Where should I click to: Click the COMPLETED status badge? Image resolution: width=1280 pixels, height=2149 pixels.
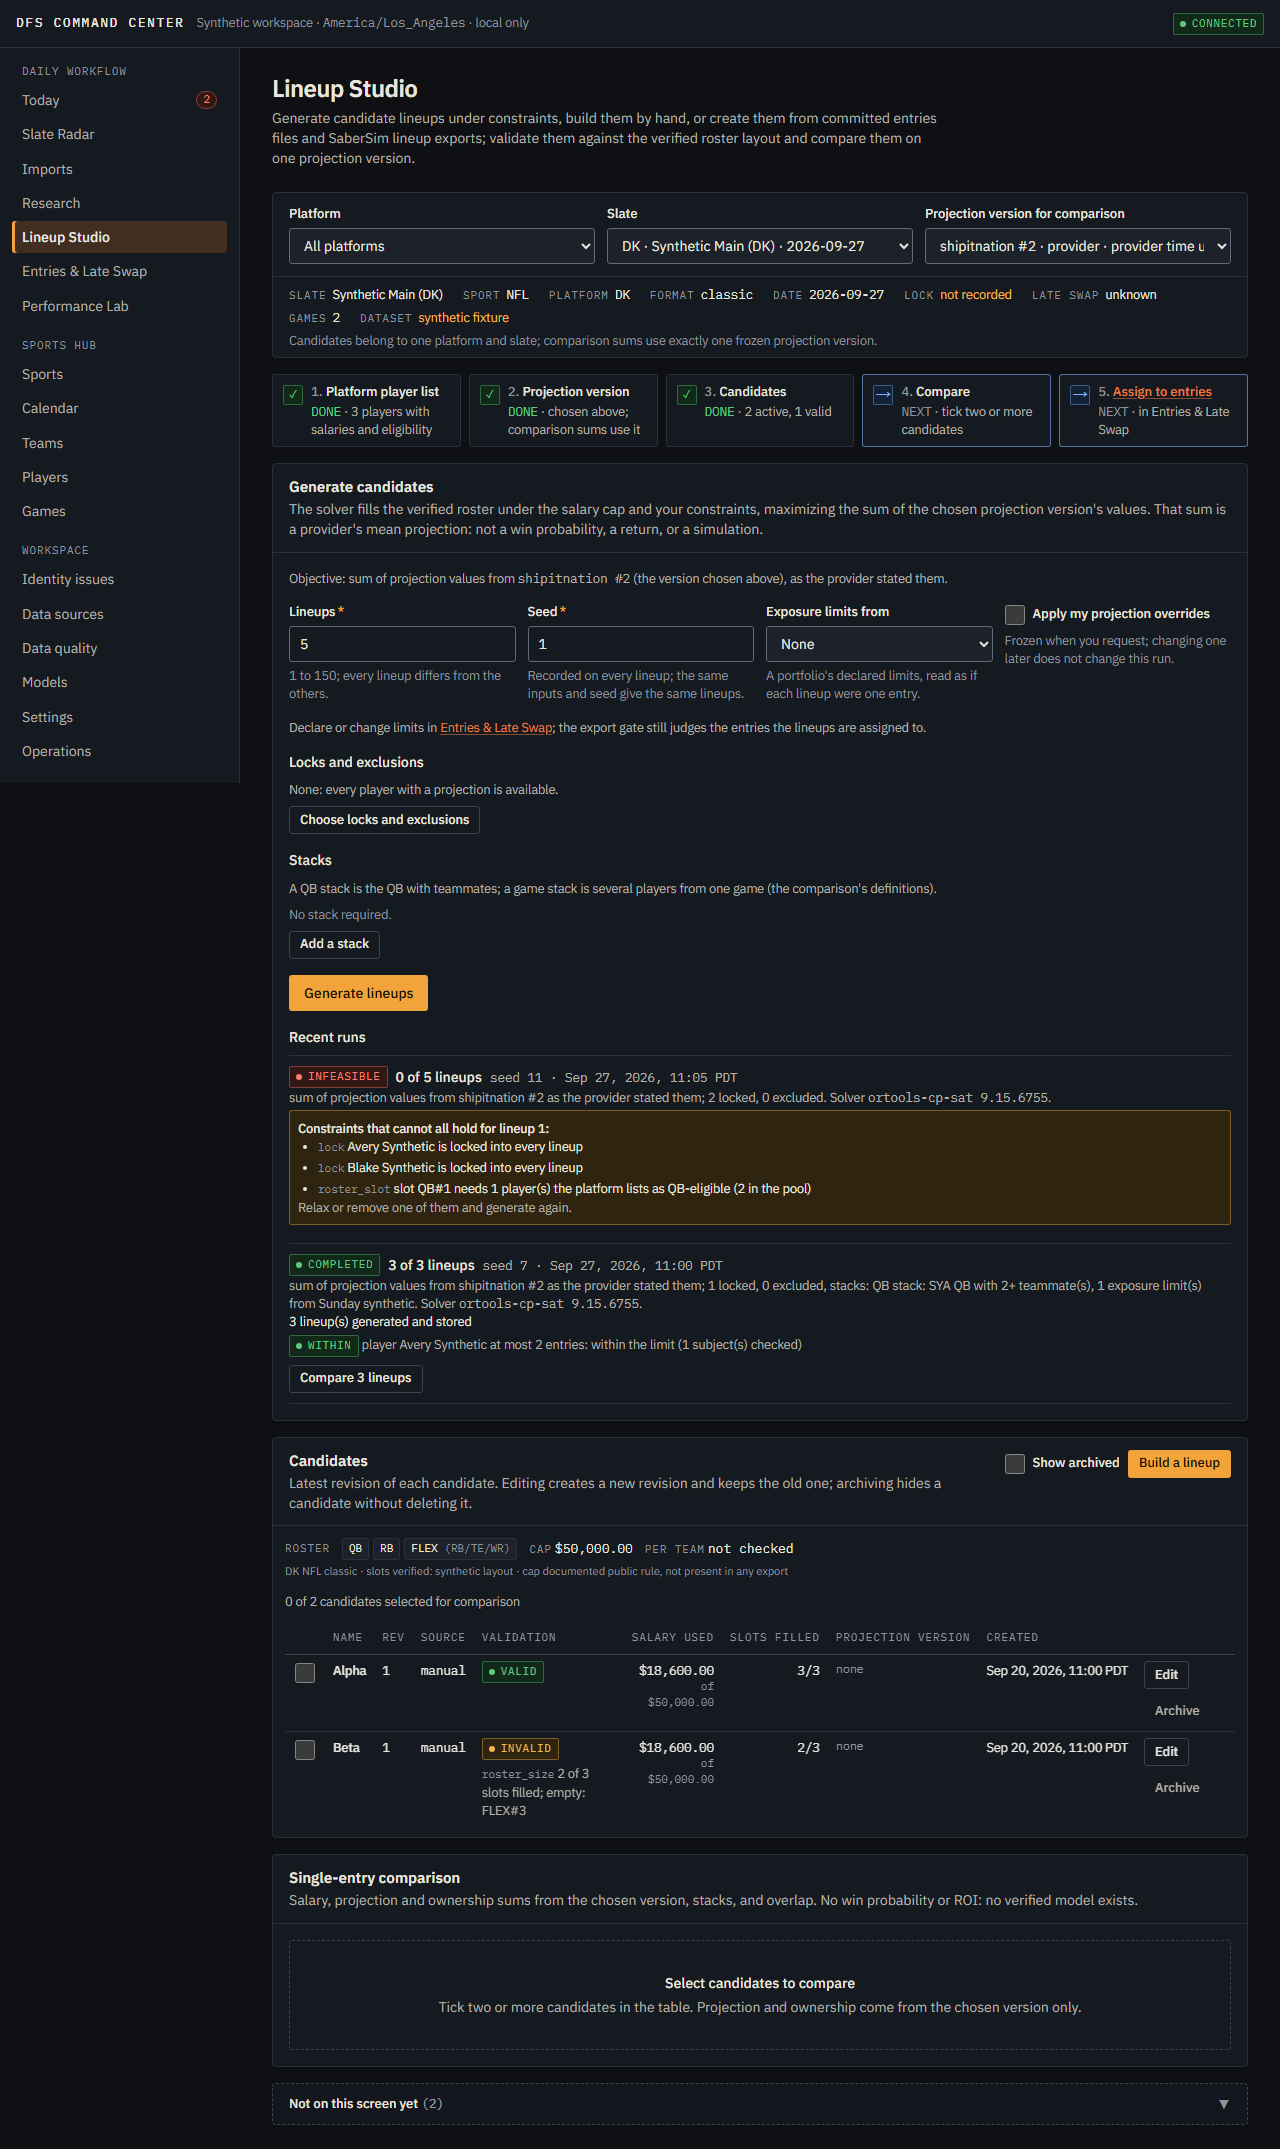[x=334, y=1265]
